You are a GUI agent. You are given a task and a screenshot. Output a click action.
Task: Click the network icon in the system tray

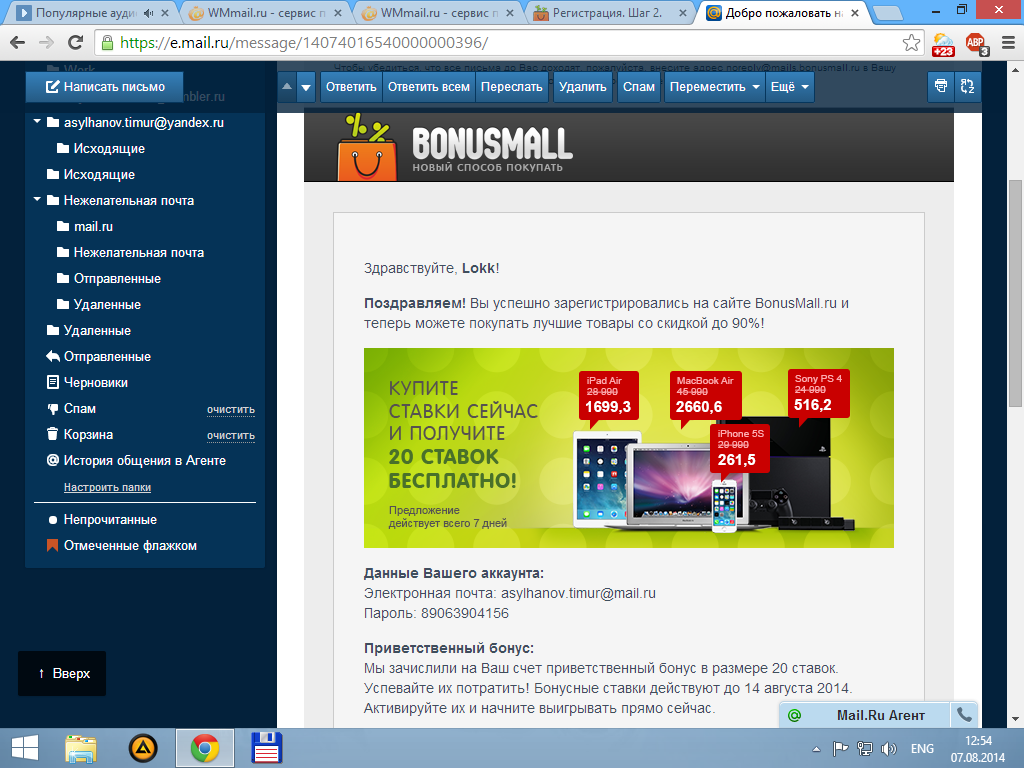(865, 748)
